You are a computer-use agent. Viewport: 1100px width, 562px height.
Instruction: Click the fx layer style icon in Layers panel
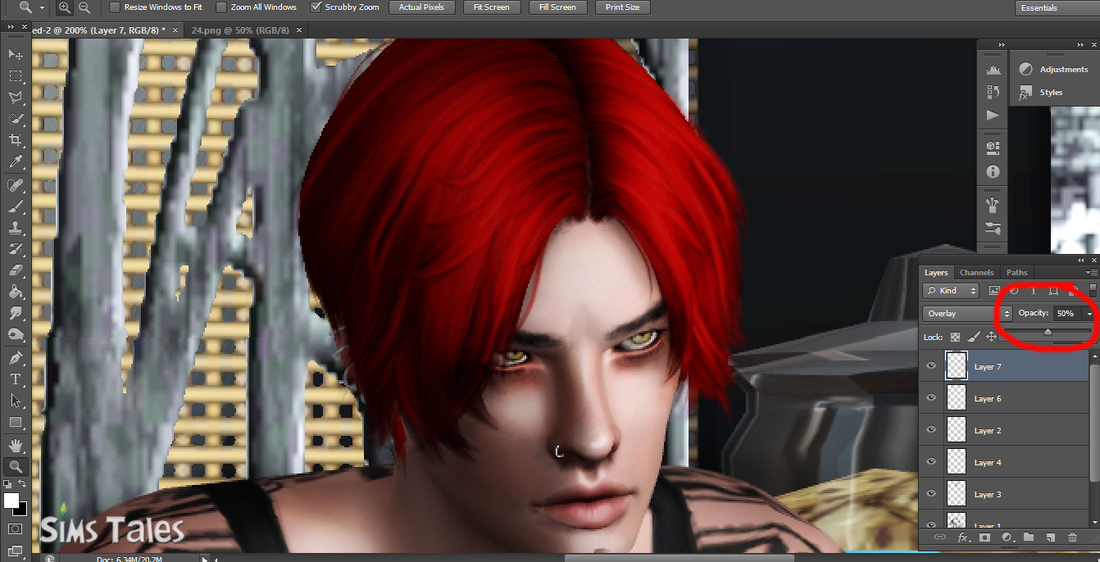tap(963, 537)
